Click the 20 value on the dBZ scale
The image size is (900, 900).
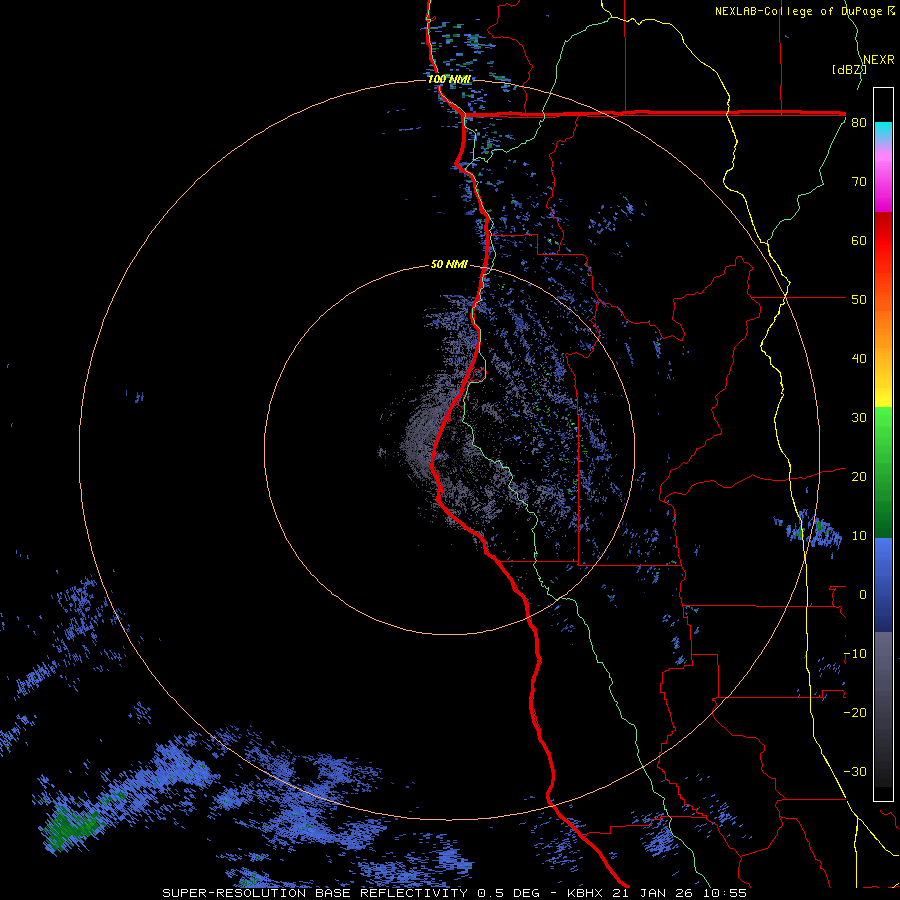pos(859,477)
